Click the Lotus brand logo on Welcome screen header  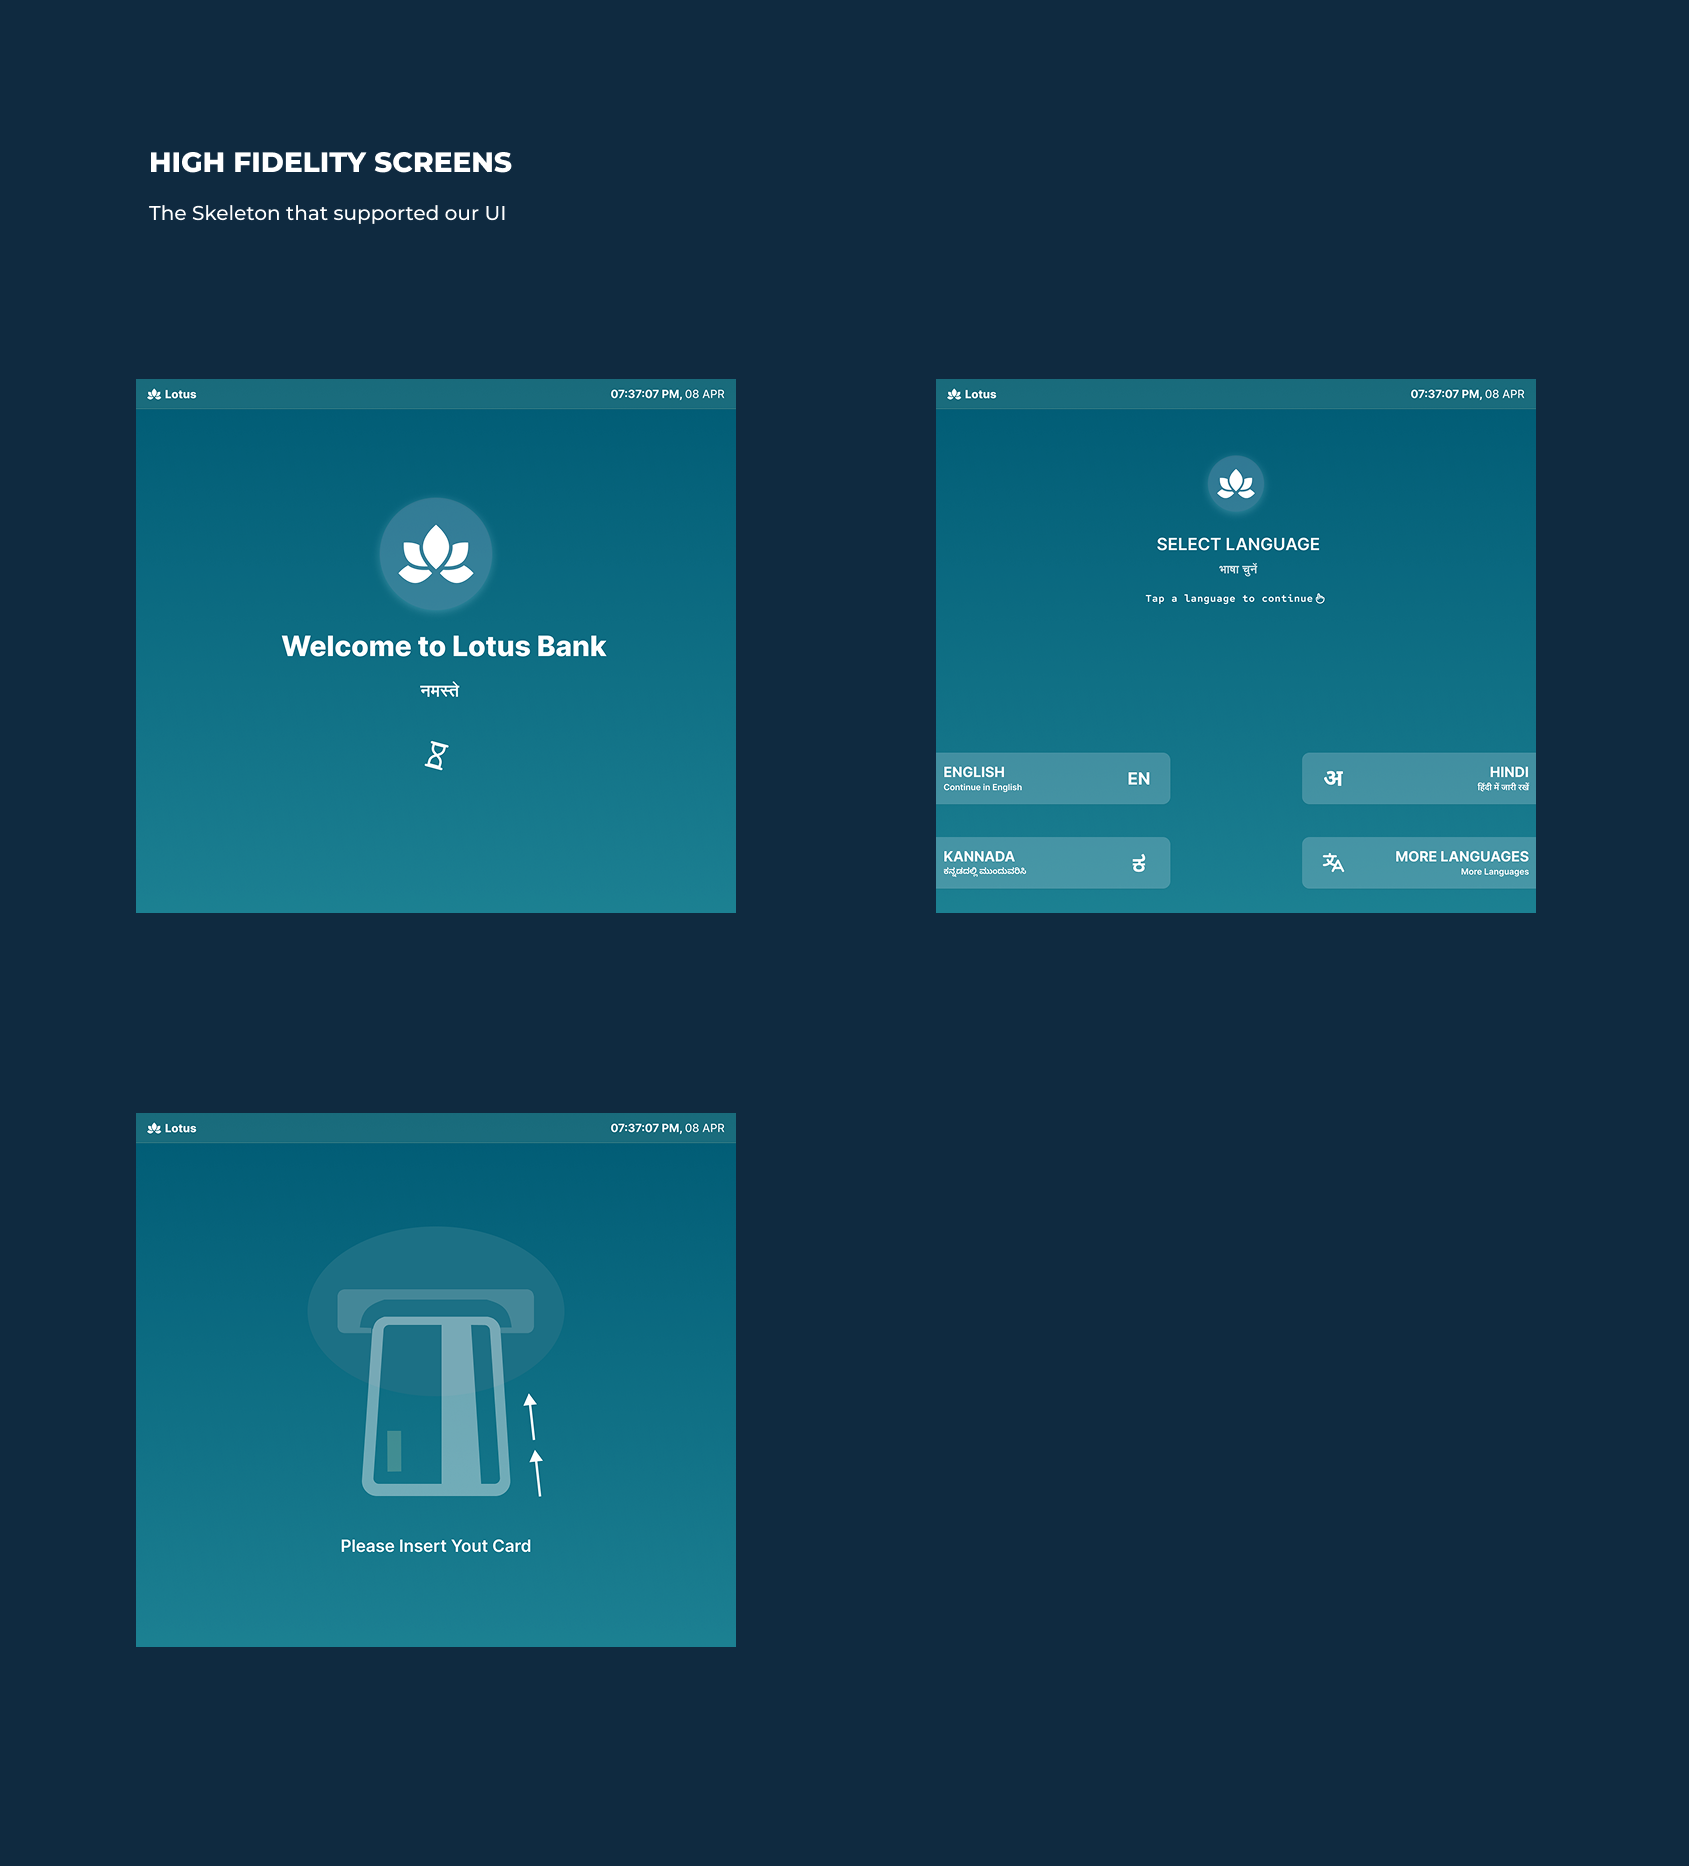[x=172, y=394]
